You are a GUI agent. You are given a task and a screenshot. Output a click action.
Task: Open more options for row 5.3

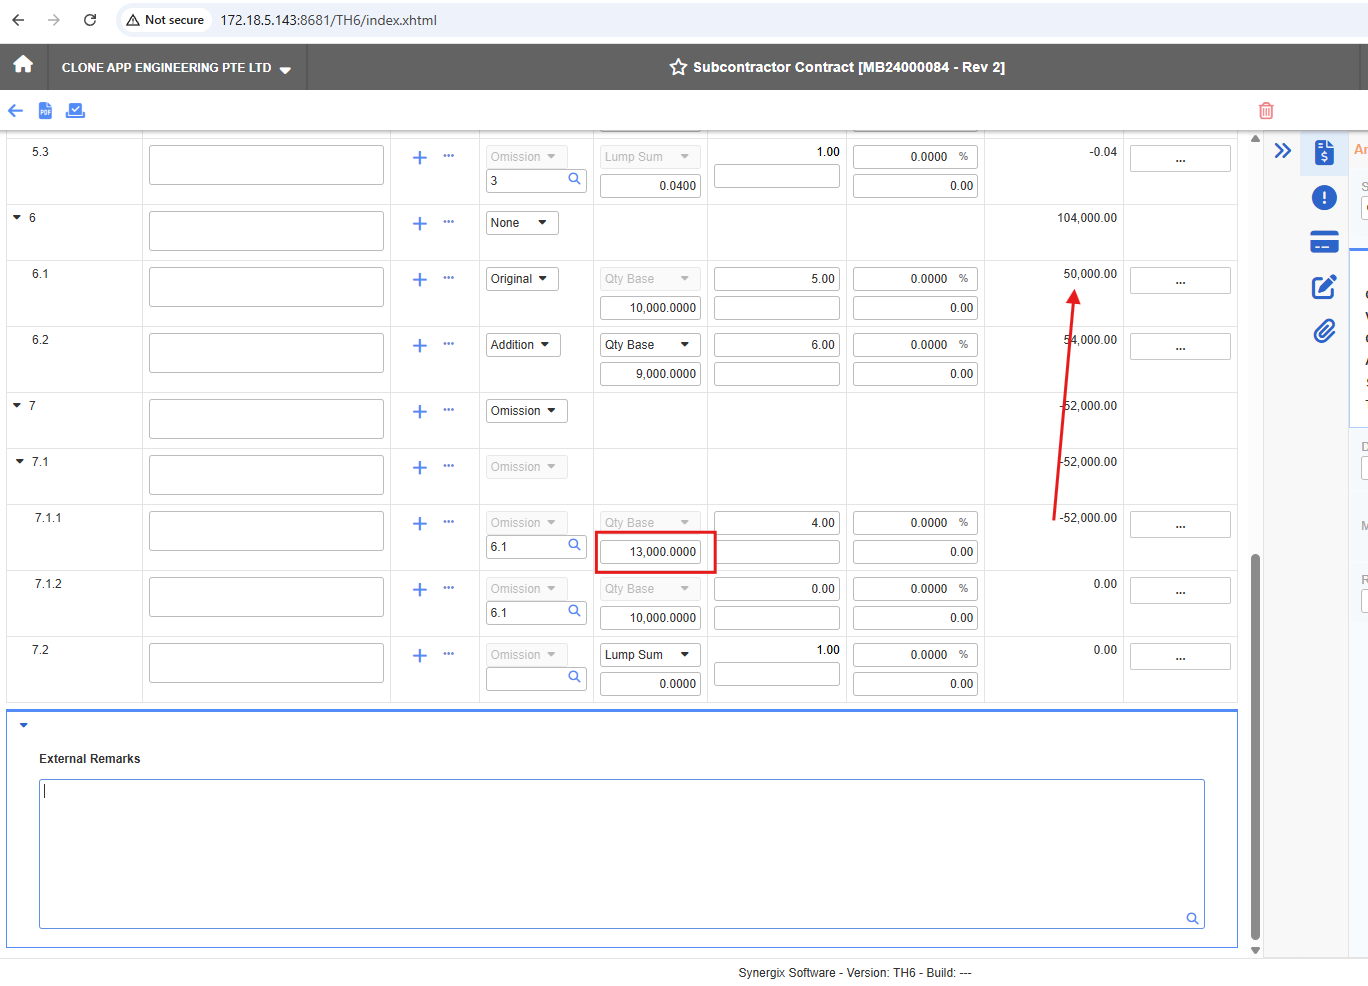click(449, 155)
